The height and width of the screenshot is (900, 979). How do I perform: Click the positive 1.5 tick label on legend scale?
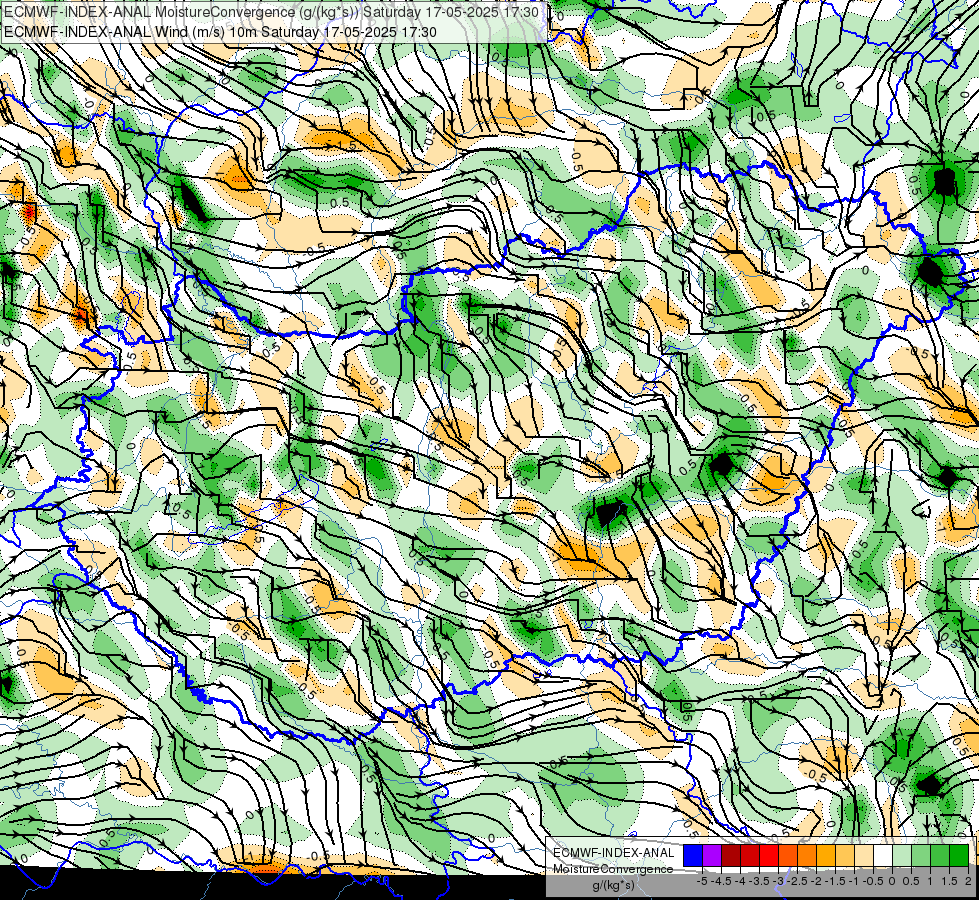click(950, 881)
